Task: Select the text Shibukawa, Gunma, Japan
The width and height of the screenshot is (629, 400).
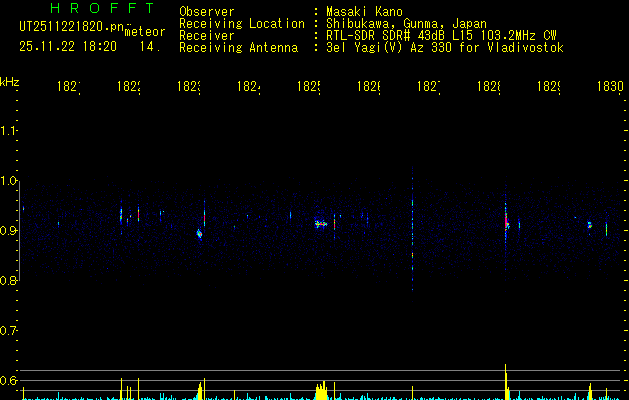Action: [406, 24]
